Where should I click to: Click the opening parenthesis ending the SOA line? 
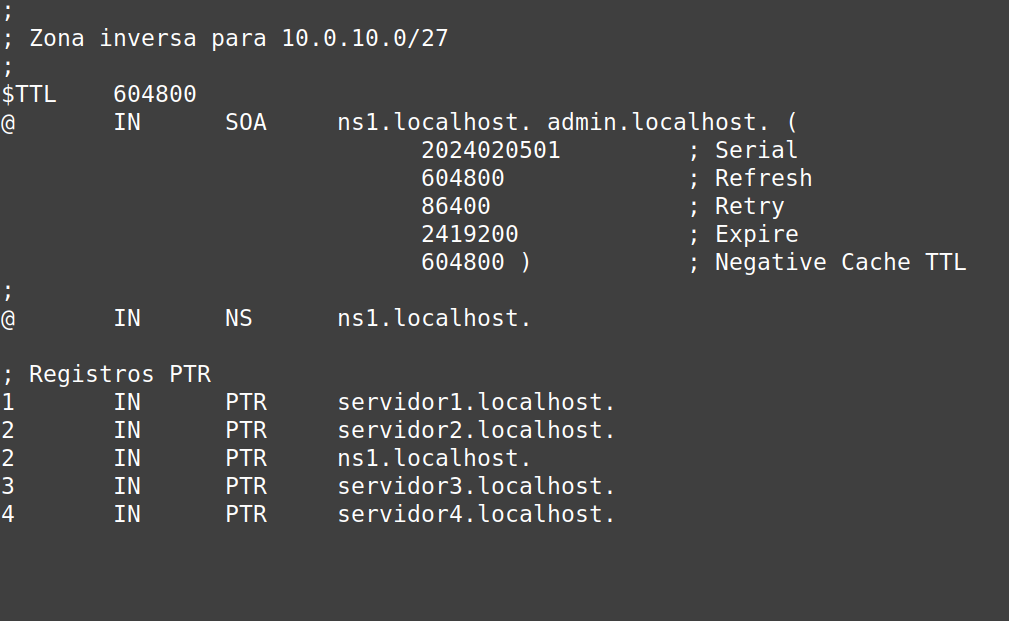point(791,123)
